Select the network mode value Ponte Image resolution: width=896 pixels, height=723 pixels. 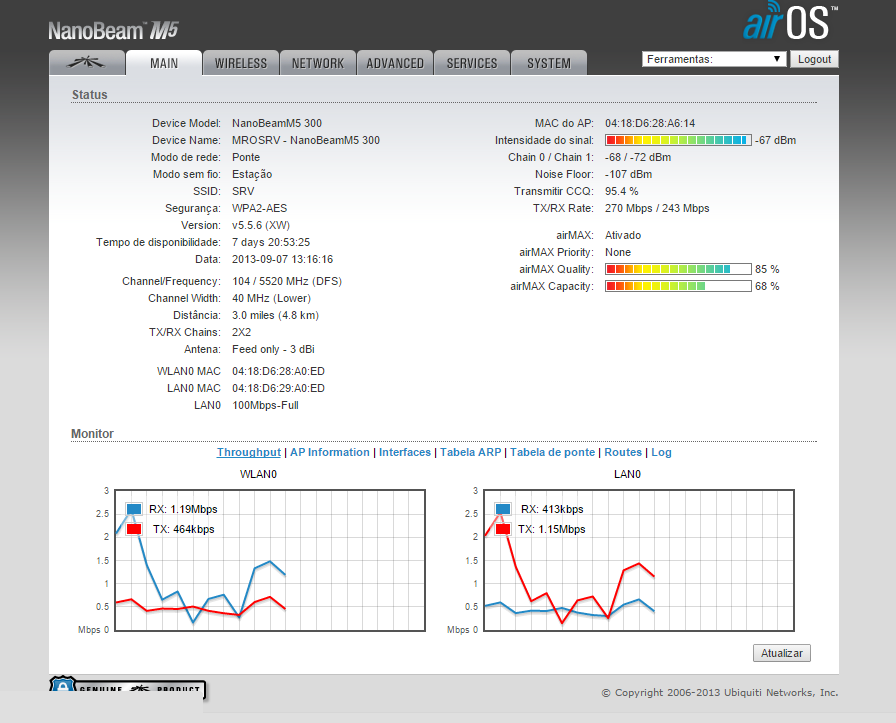coord(246,157)
